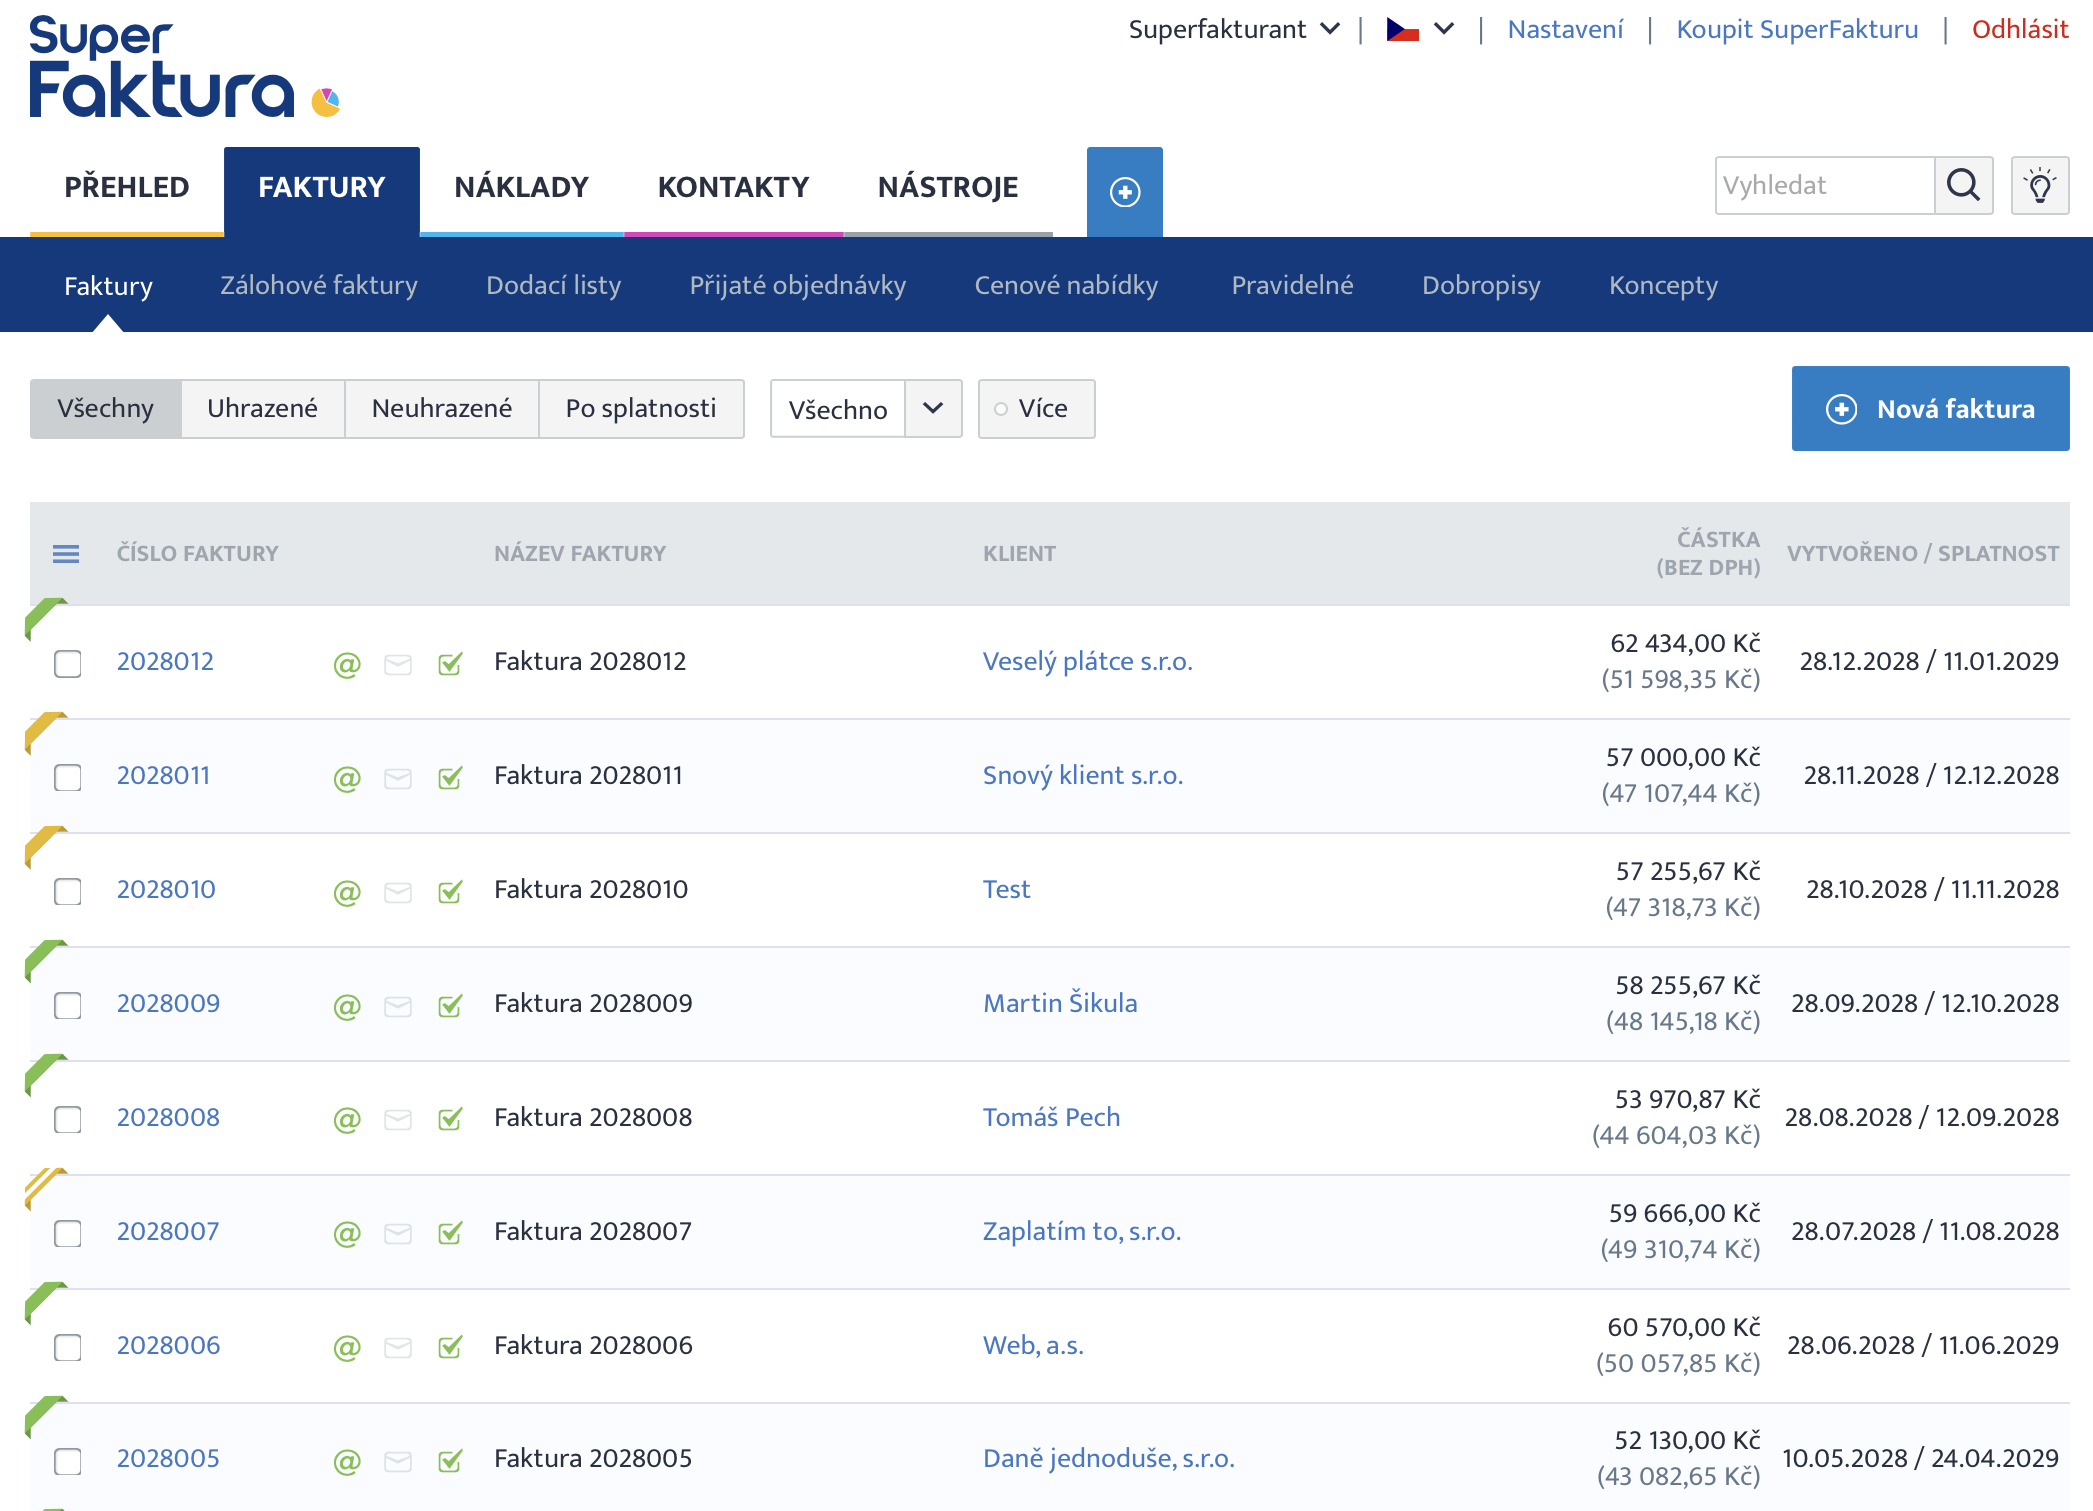Tick the checkbox for invoice 2028005
Screen dimensions: 2093x1511
click(68, 1461)
